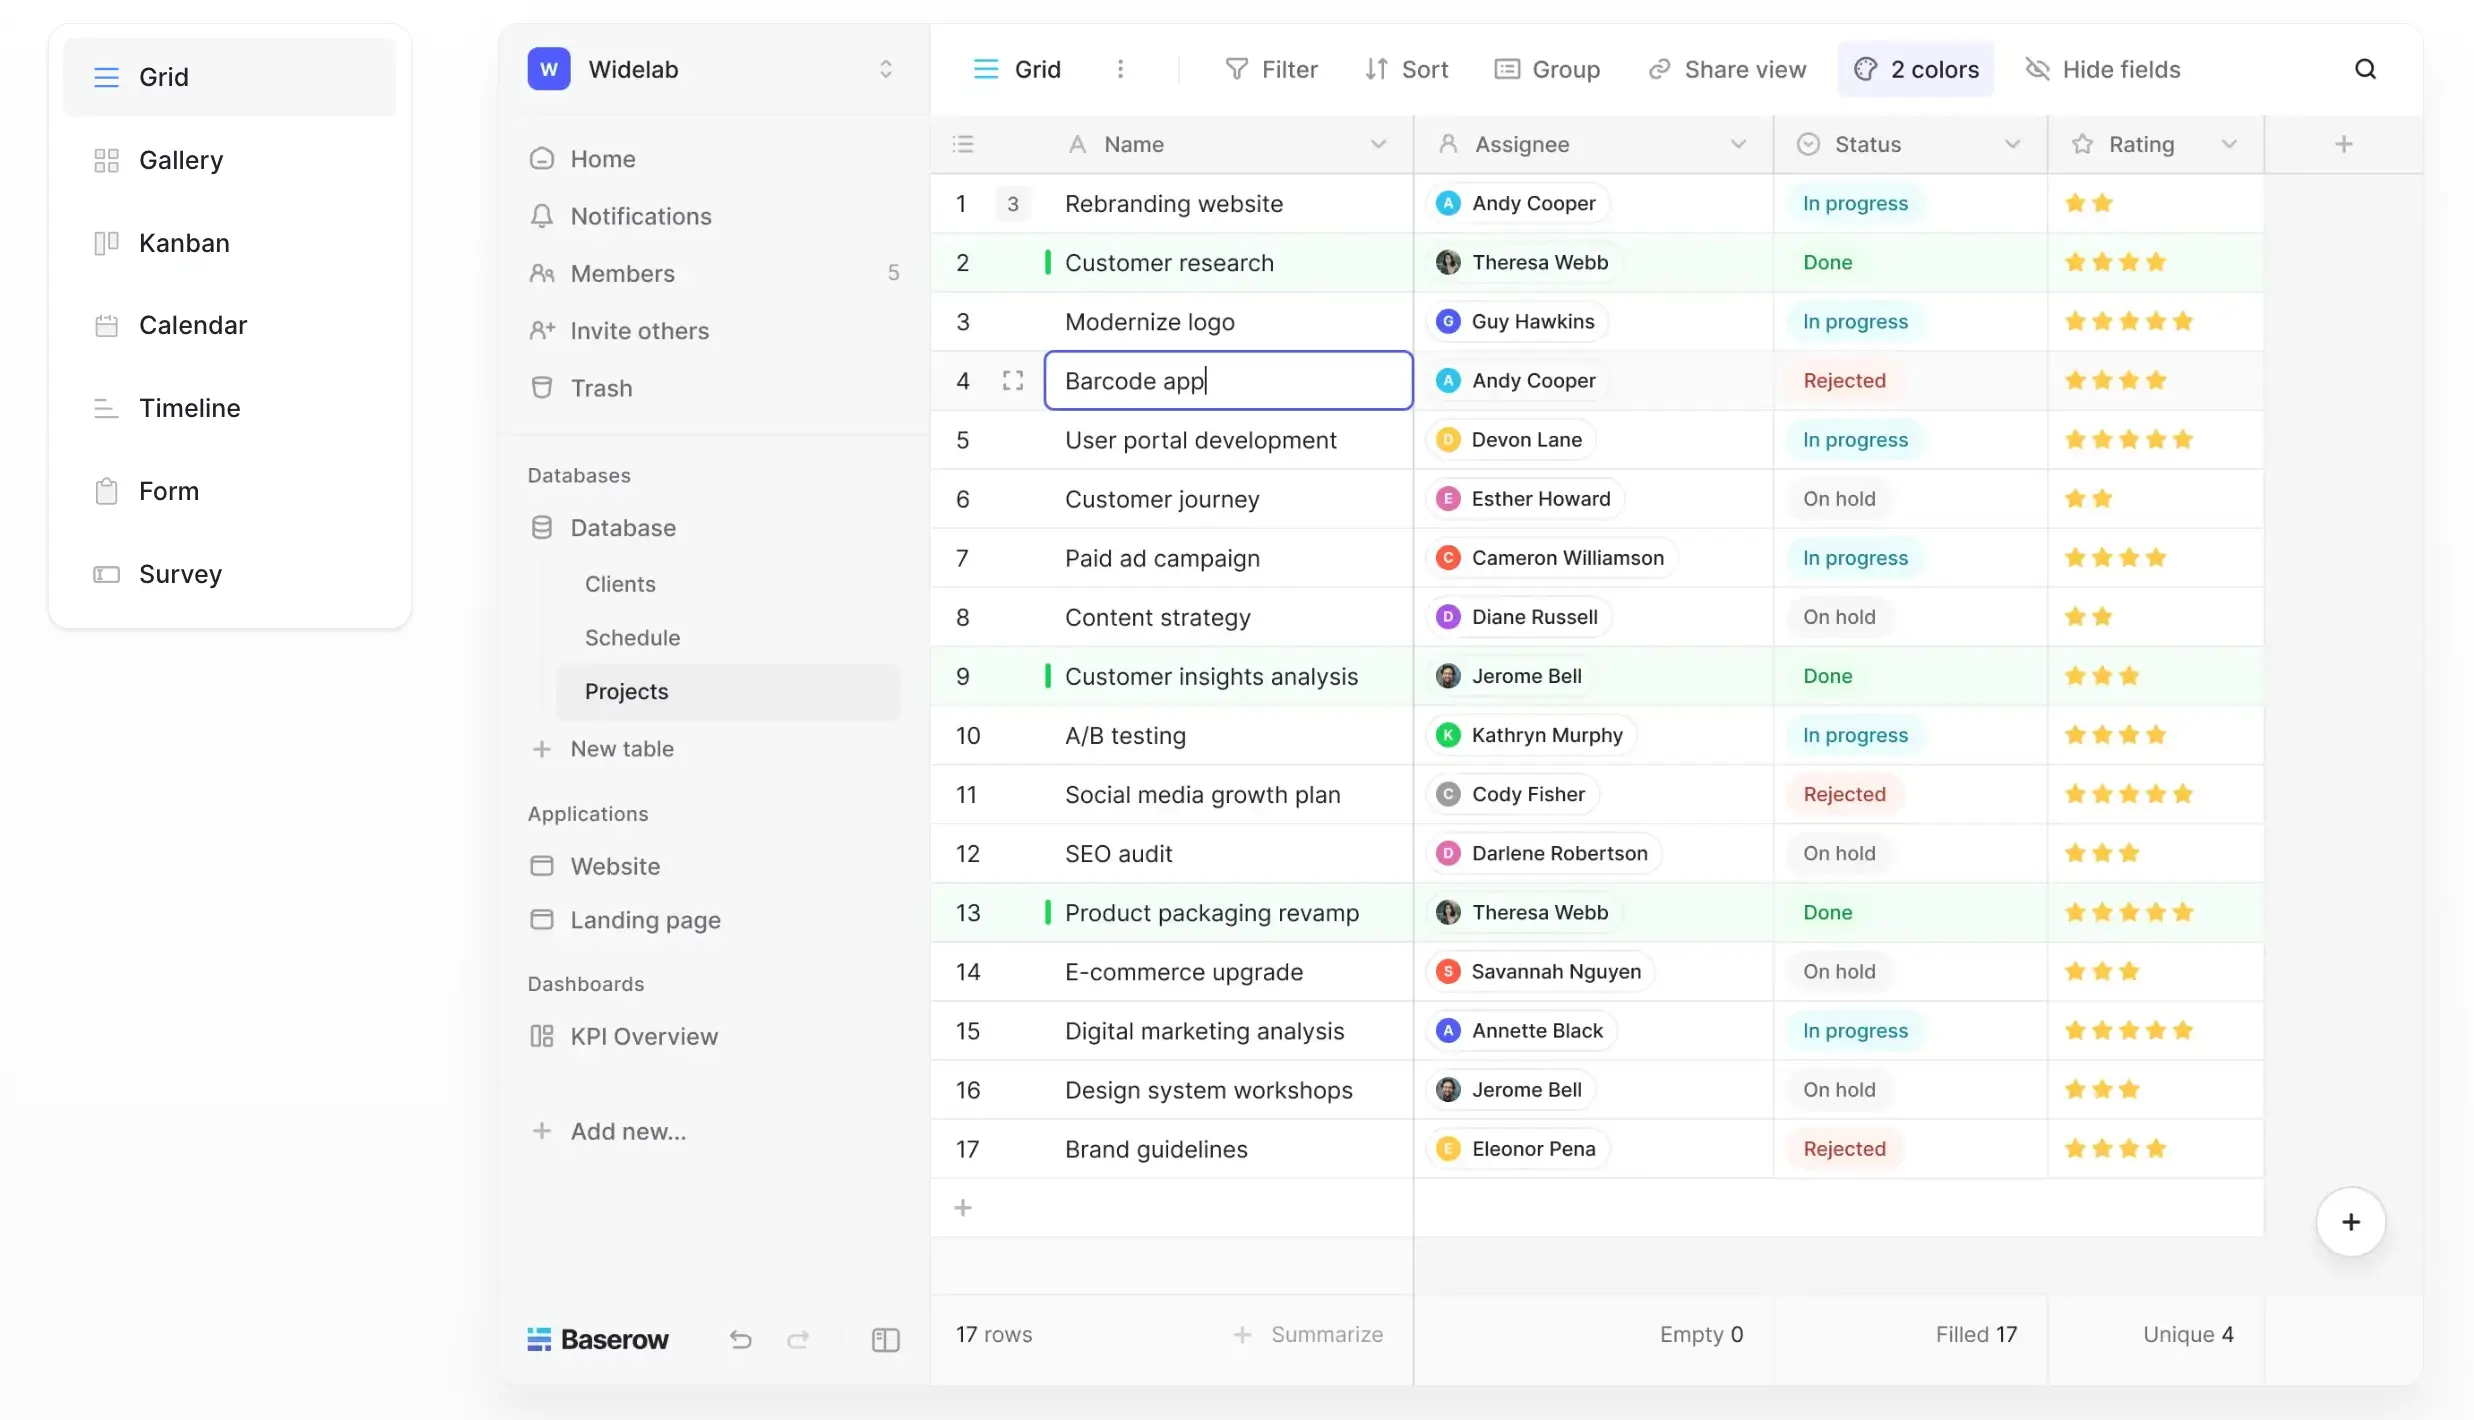Open the Gallery view
Image resolution: width=2474 pixels, height=1420 pixels.
coord(180,159)
